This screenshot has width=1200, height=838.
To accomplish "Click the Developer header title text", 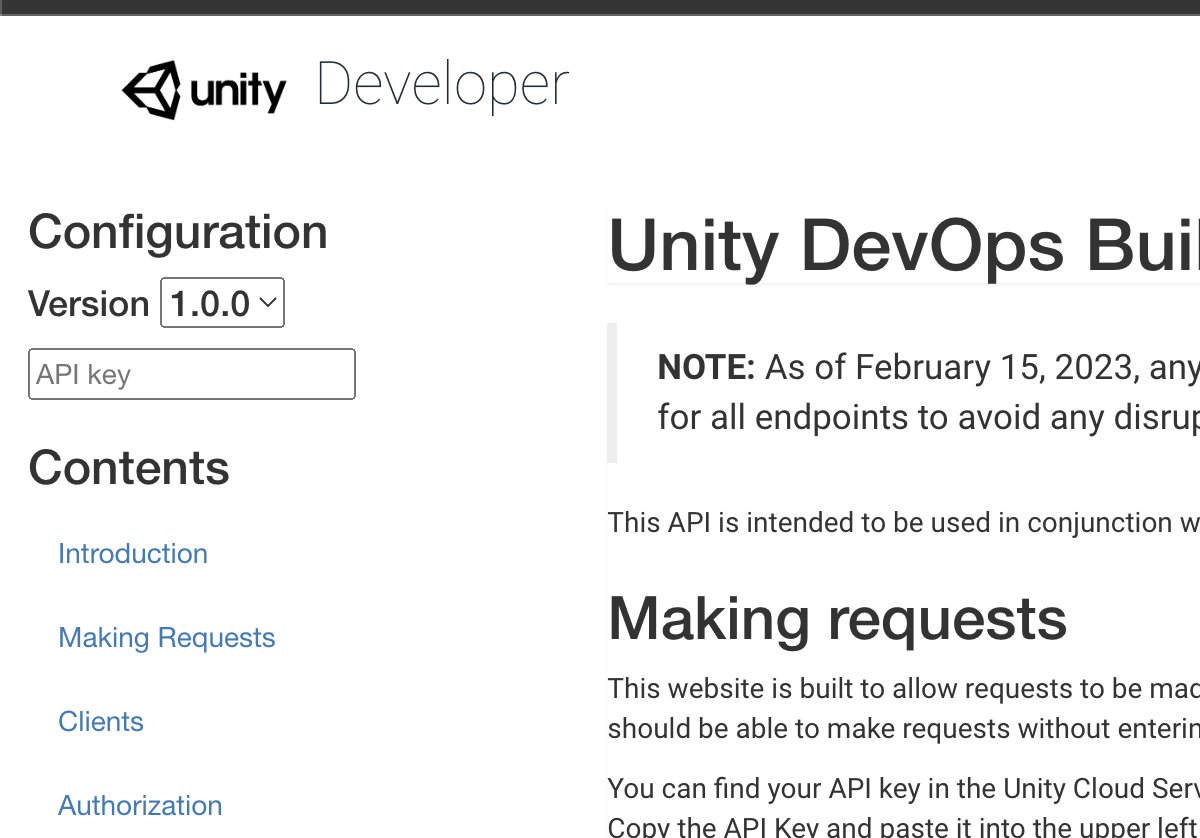I will [442, 86].
